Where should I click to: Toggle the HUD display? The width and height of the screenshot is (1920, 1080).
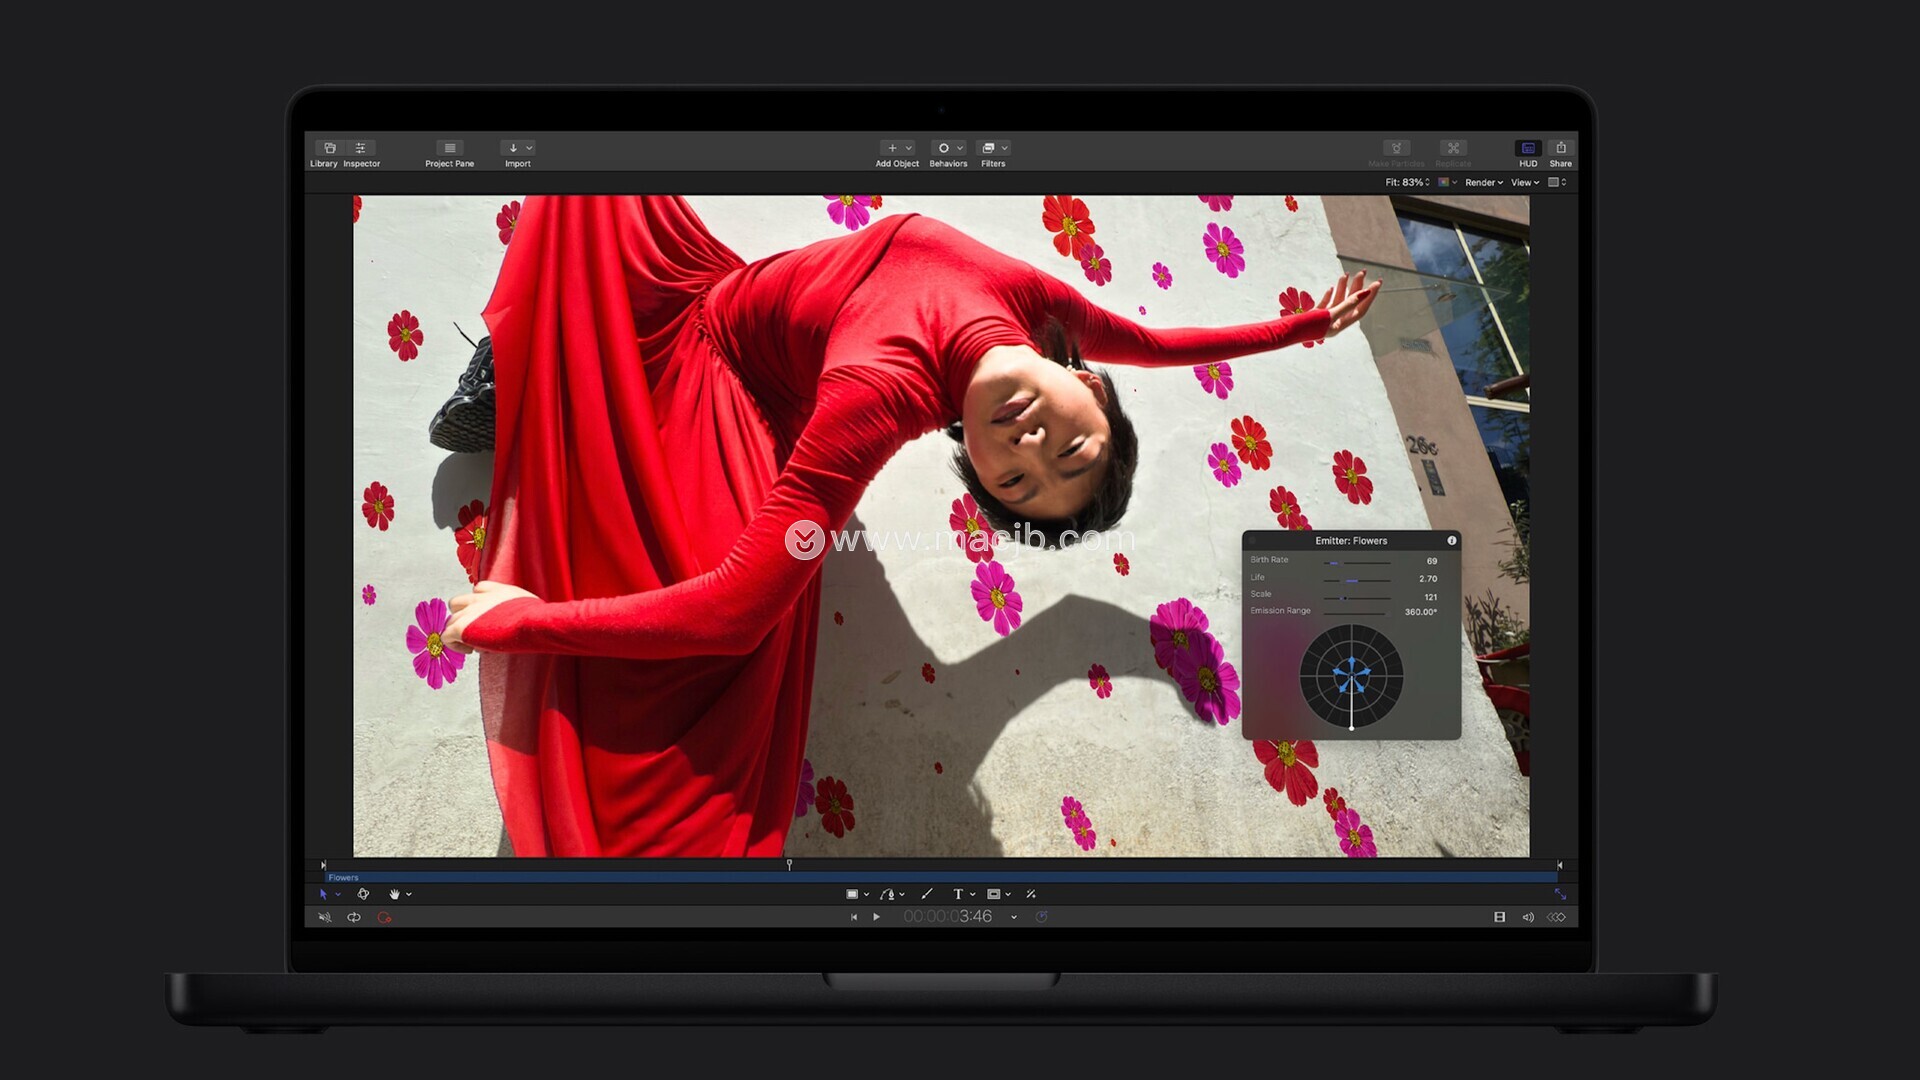coord(1528,148)
